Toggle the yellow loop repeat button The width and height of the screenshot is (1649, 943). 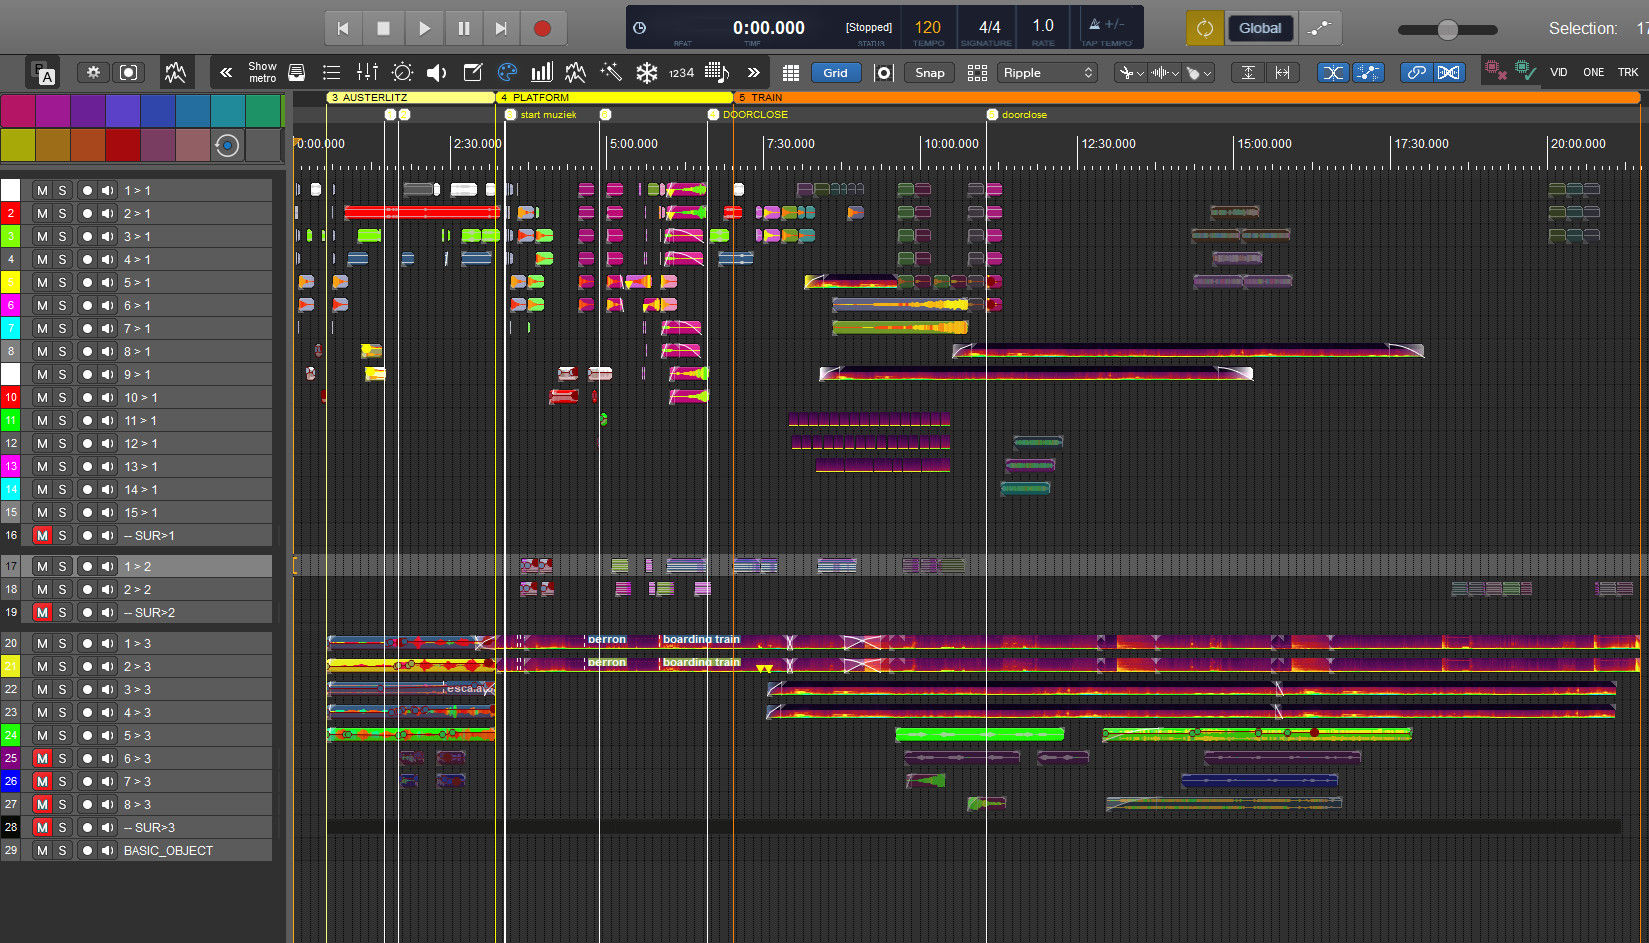coord(1204,28)
